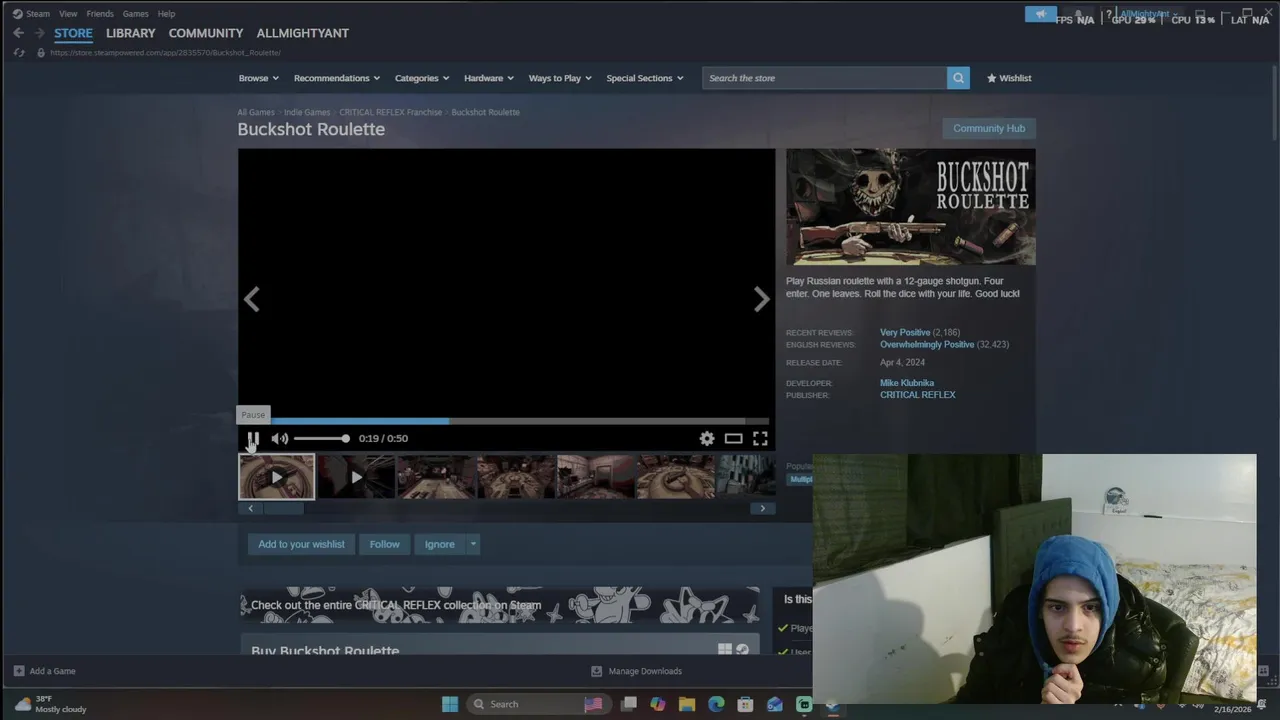Expand the Hardware menu
The image size is (1280, 720).
point(488,78)
